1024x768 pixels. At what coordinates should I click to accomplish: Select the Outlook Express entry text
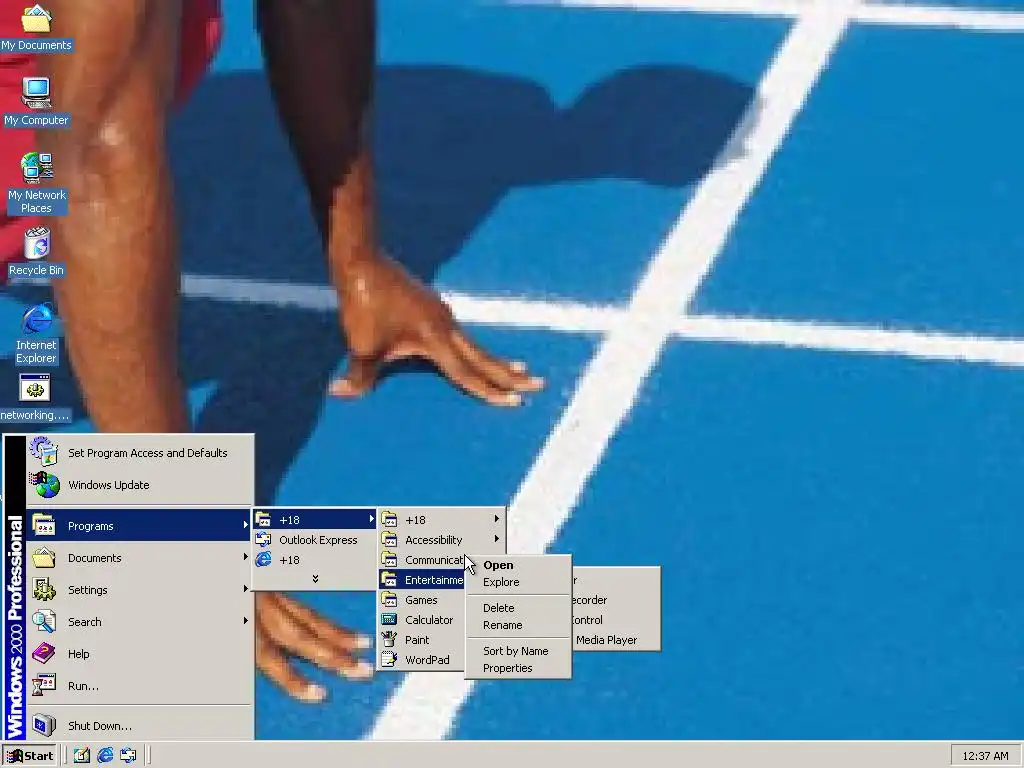coord(318,540)
